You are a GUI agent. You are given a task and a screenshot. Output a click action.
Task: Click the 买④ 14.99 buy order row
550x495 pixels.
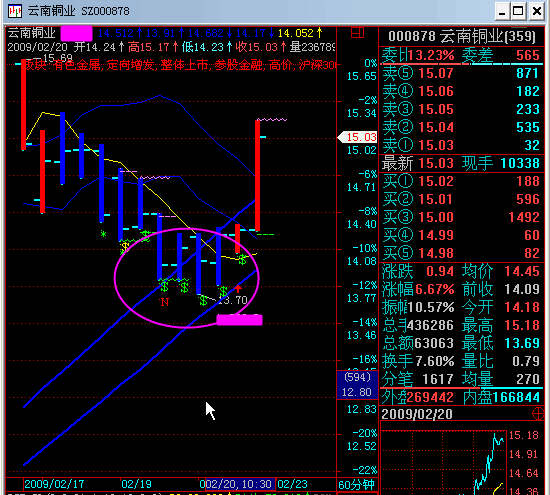pyautogui.click(x=461, y=235)
